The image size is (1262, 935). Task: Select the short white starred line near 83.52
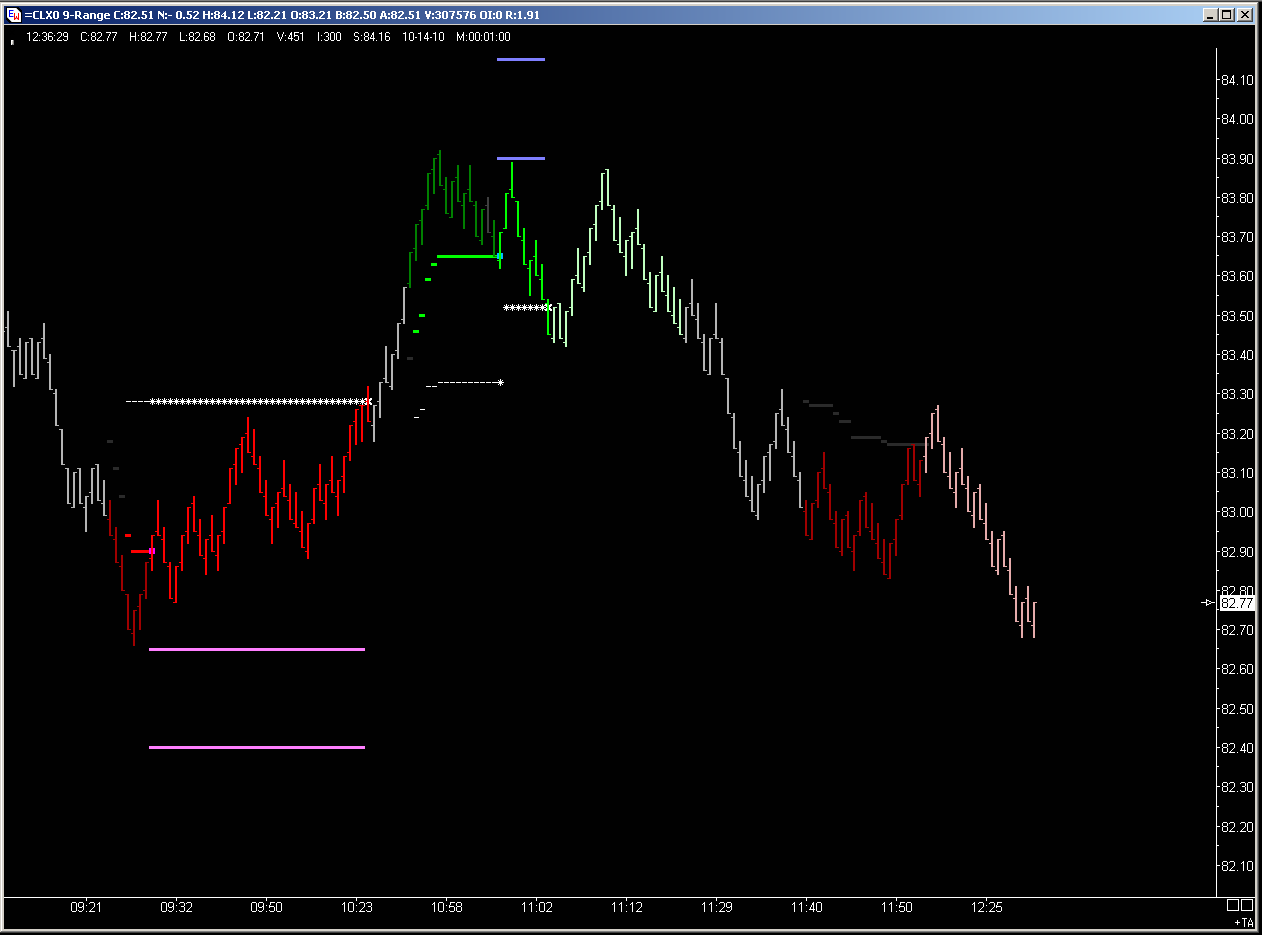(527, 308)
